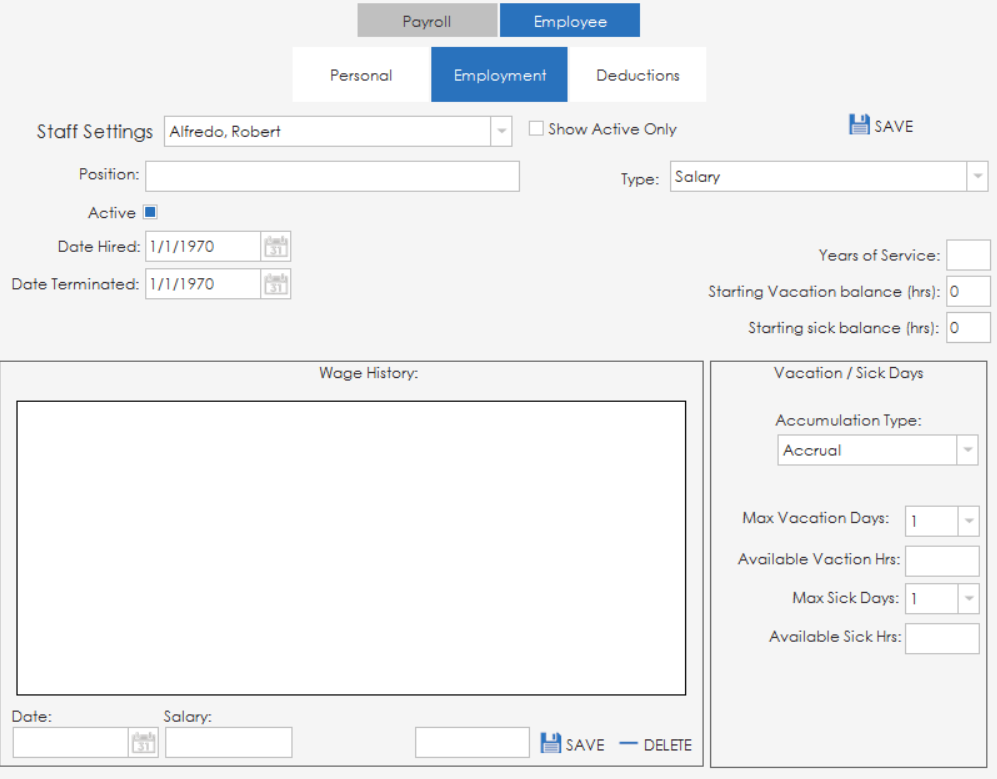Click the Date Terminated text field
Screen dimensions: 997x779
pos(203,284)
